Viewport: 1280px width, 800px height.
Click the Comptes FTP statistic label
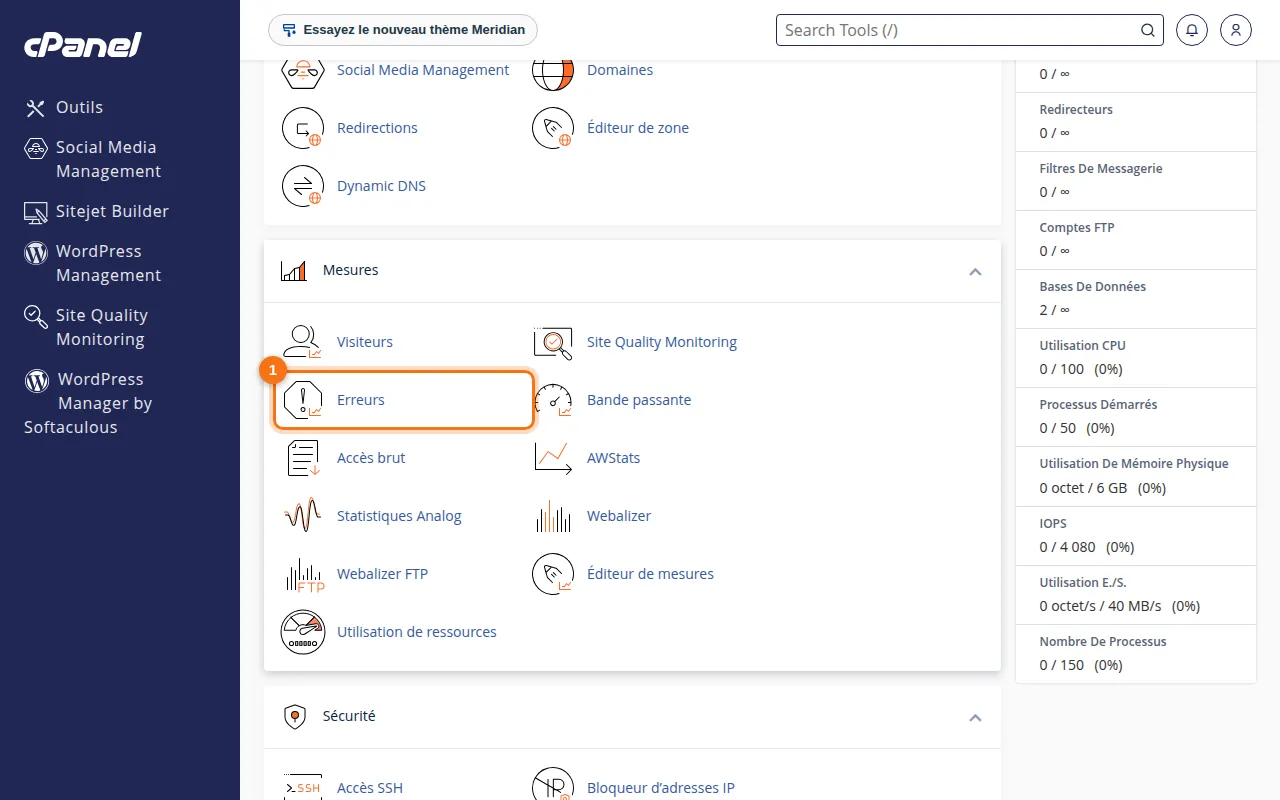(1077, 228)
